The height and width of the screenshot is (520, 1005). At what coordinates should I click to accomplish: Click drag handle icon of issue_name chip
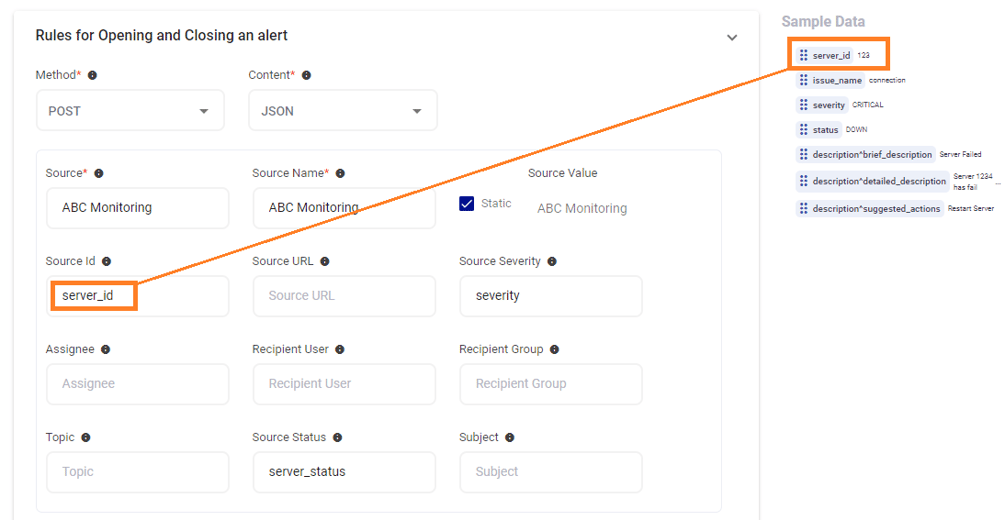click(x=804, y=80)
